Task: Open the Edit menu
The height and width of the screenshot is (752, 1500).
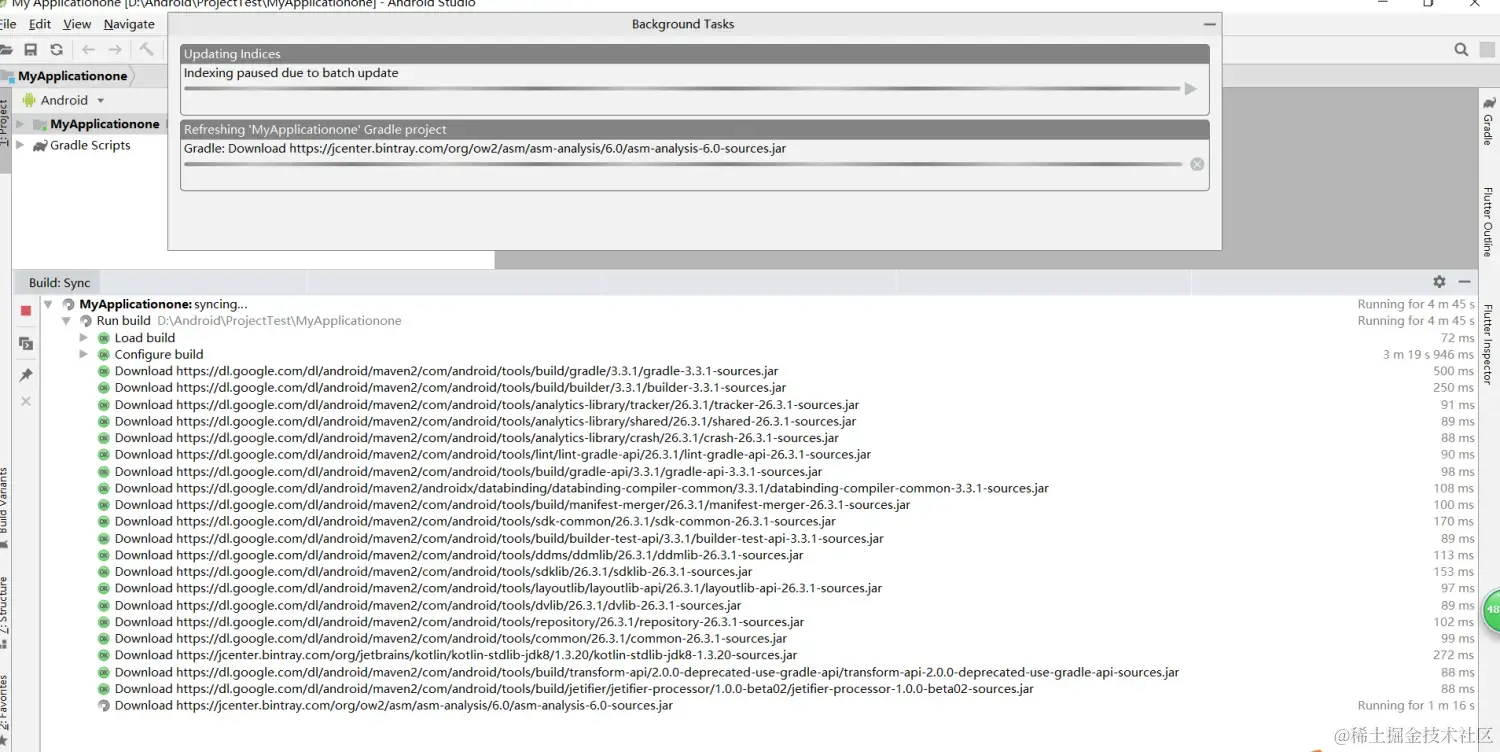Action: (x=40, y=24)
